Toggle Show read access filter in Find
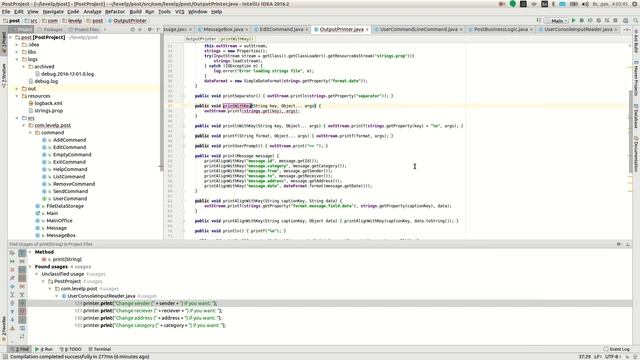This screenshot has width=640, height=360. click(22, 303)
